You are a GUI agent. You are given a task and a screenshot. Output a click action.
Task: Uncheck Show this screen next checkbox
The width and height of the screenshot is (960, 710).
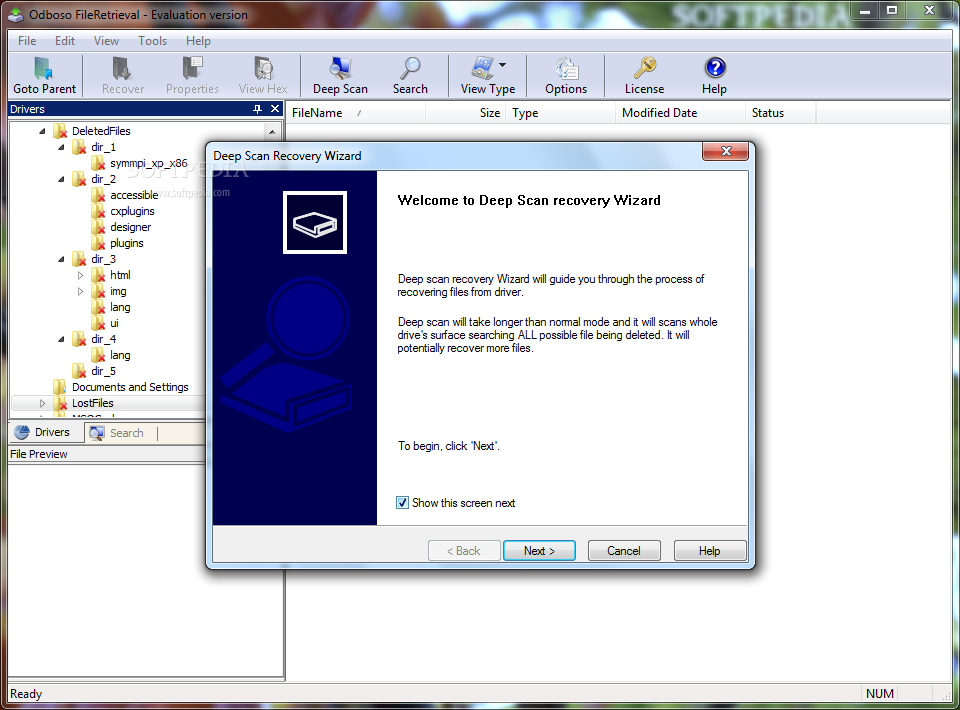click(x=402, y=503)
